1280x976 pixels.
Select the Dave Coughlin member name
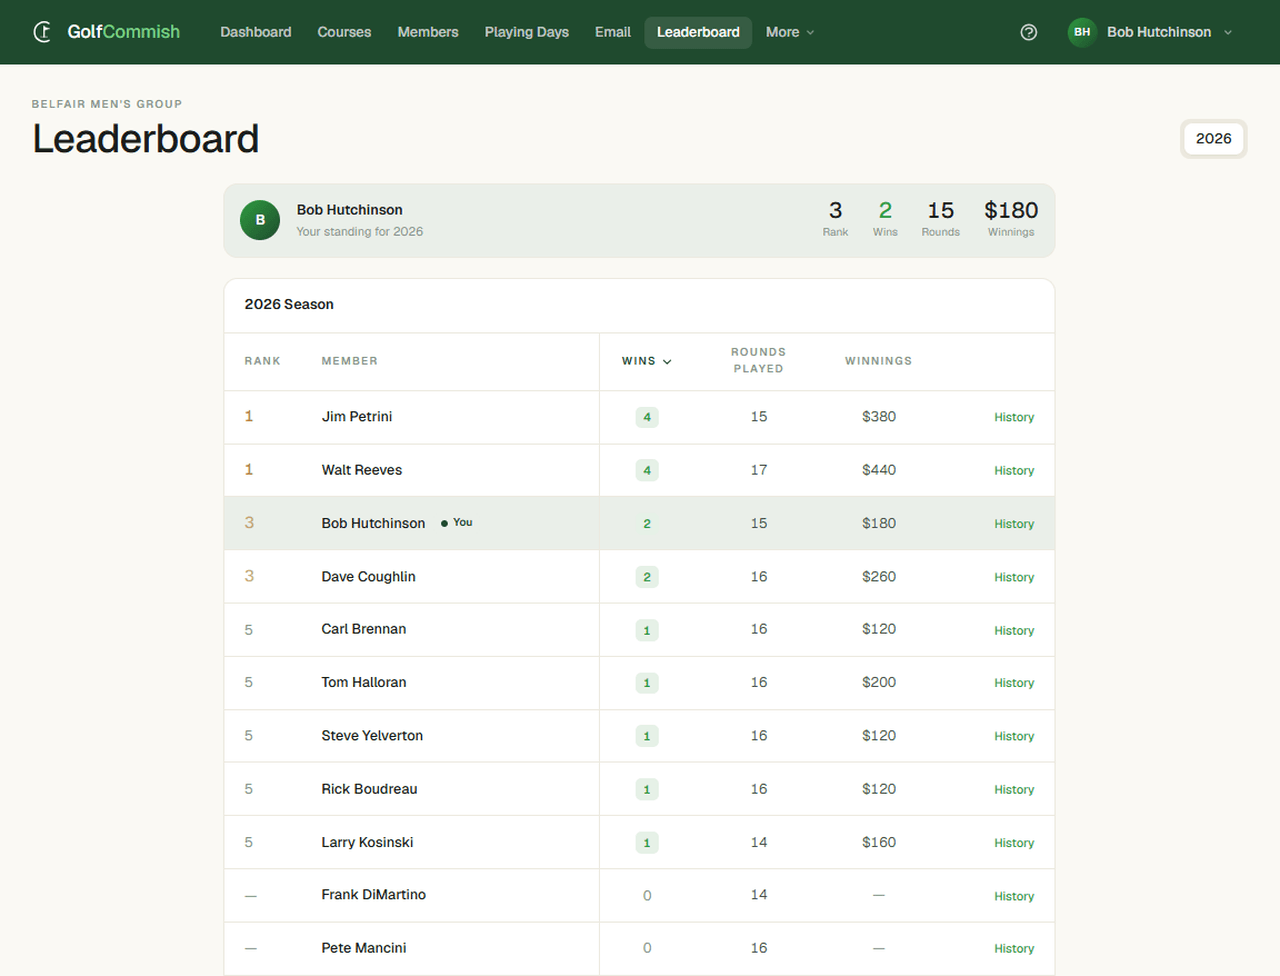click(x=368, y=576)
